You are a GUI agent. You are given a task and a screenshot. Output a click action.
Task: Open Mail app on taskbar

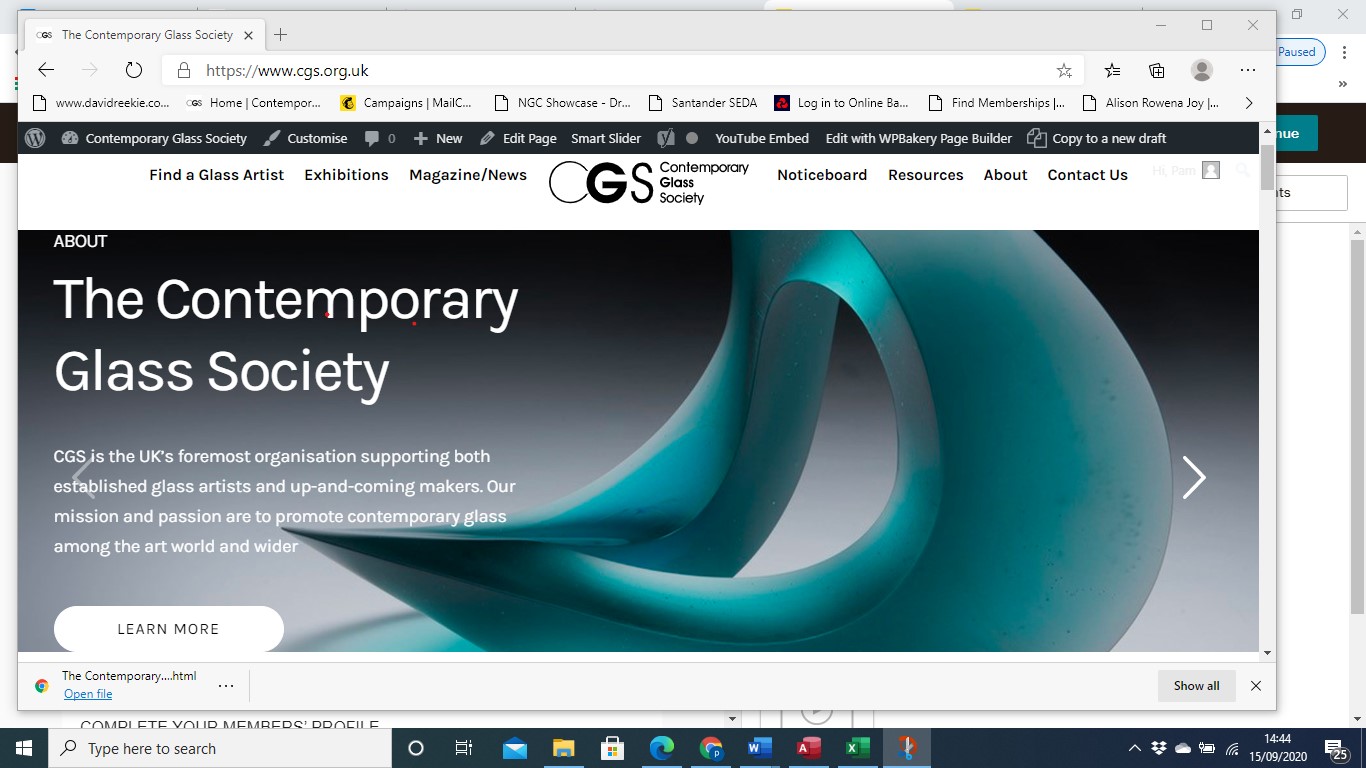514,748
